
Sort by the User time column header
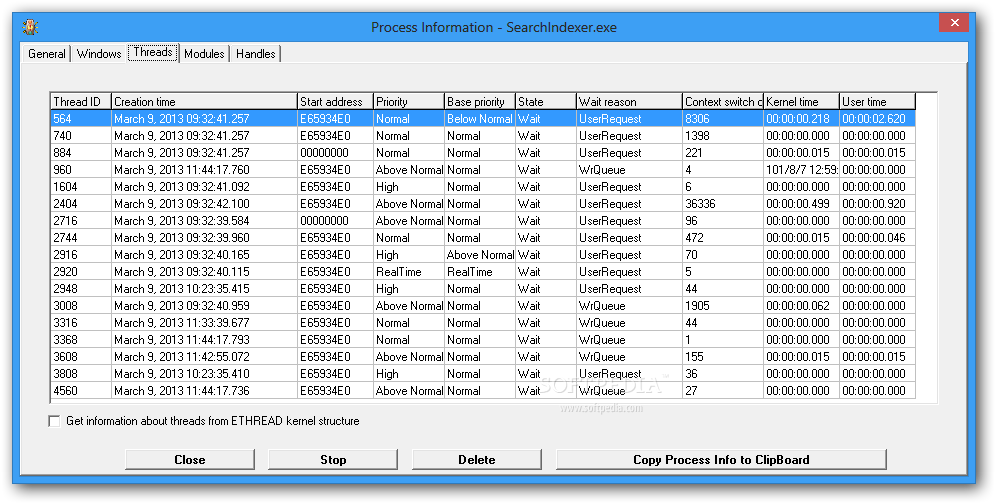(877, 102)
